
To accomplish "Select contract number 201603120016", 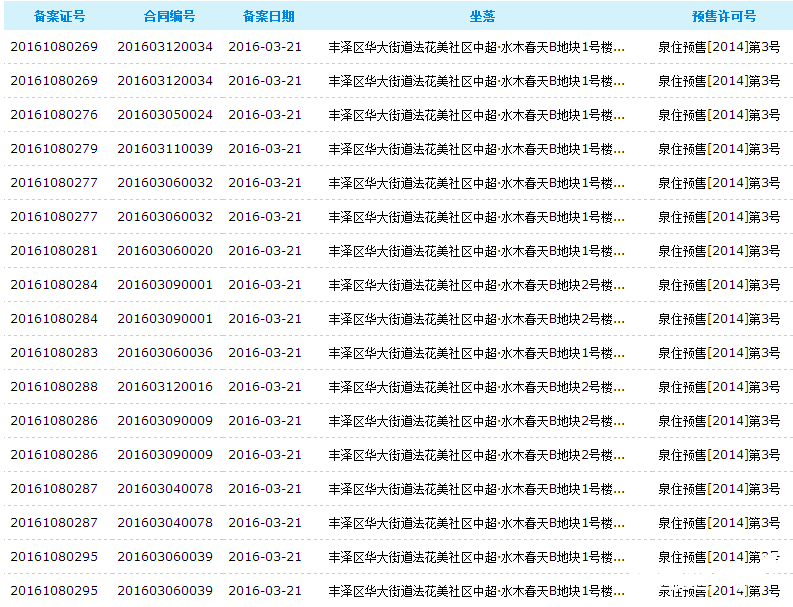I will tap(165, 387).
